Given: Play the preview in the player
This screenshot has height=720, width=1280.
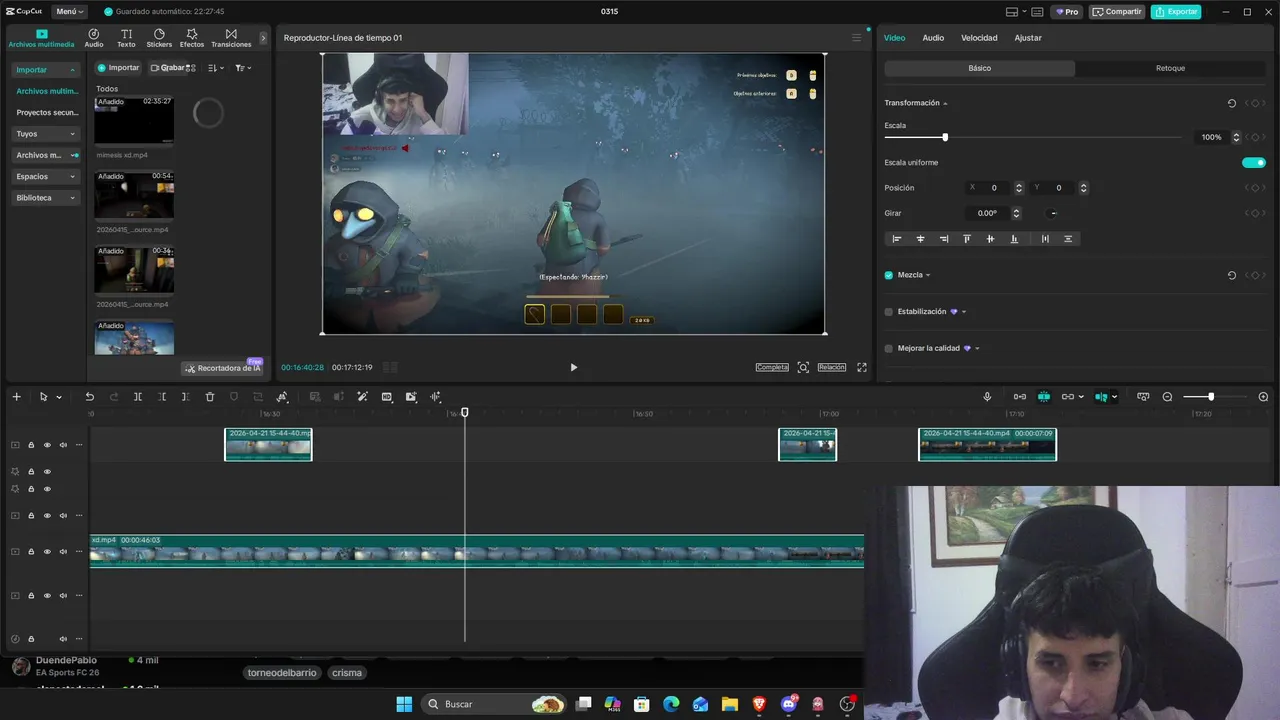Looking at the screenshot, I should click(573, 367).
